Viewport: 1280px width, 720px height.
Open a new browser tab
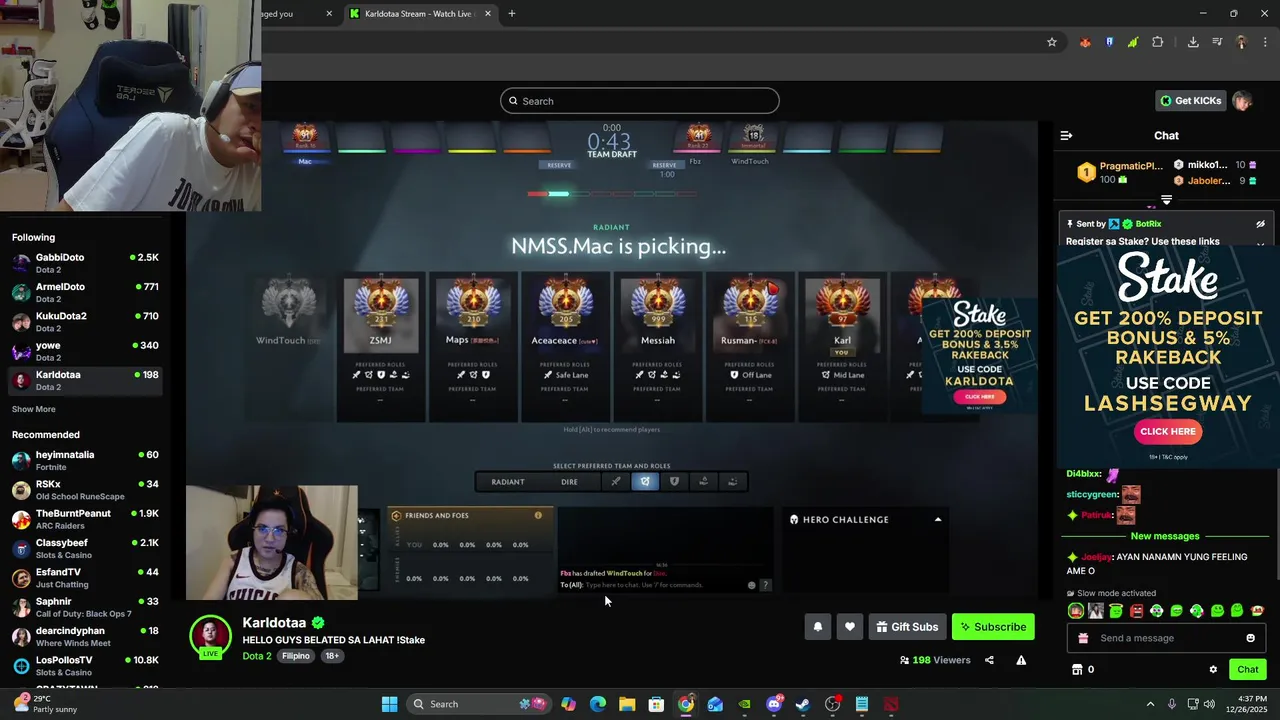511,14
